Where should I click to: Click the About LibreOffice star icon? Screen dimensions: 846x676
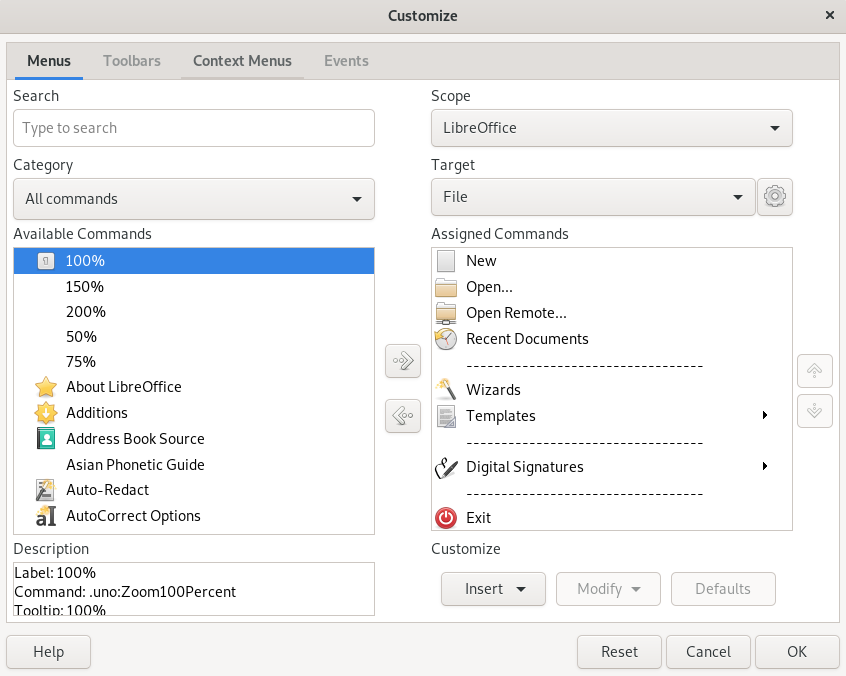[44, 387]
